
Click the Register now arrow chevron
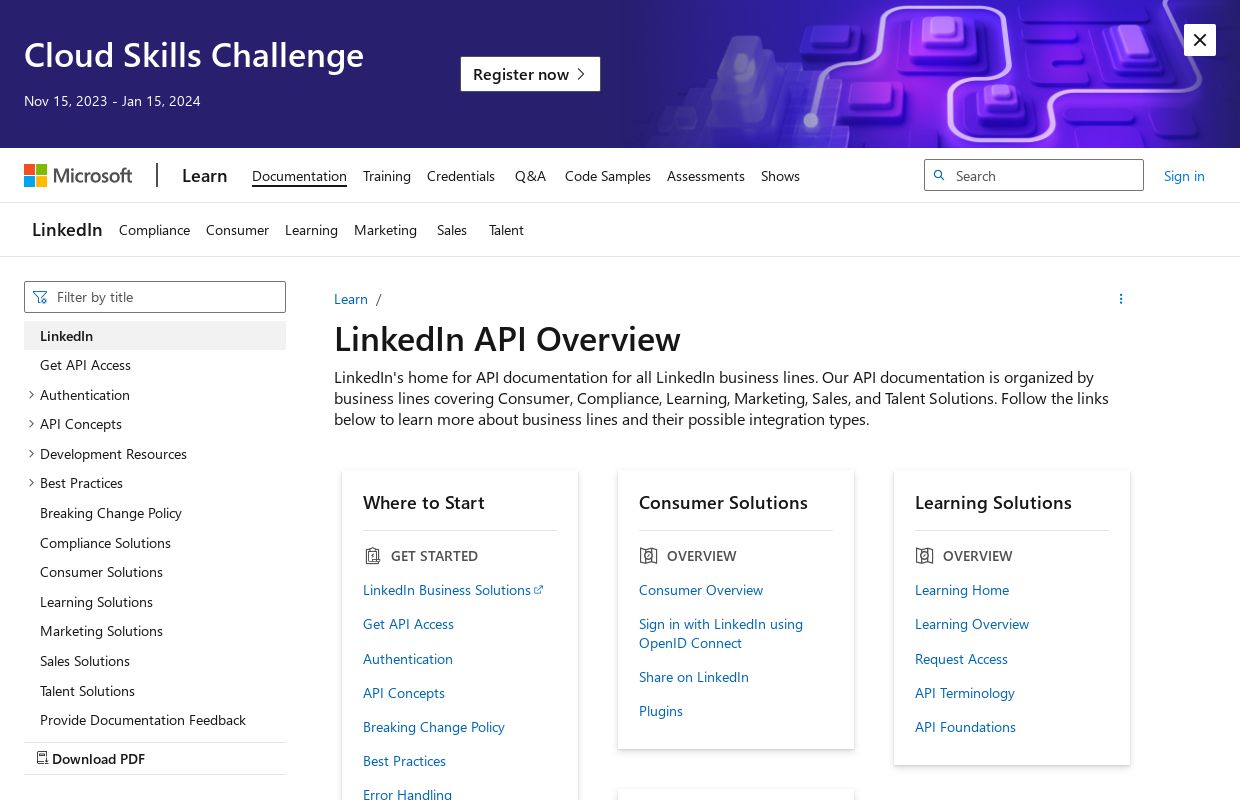click(581, 74)
